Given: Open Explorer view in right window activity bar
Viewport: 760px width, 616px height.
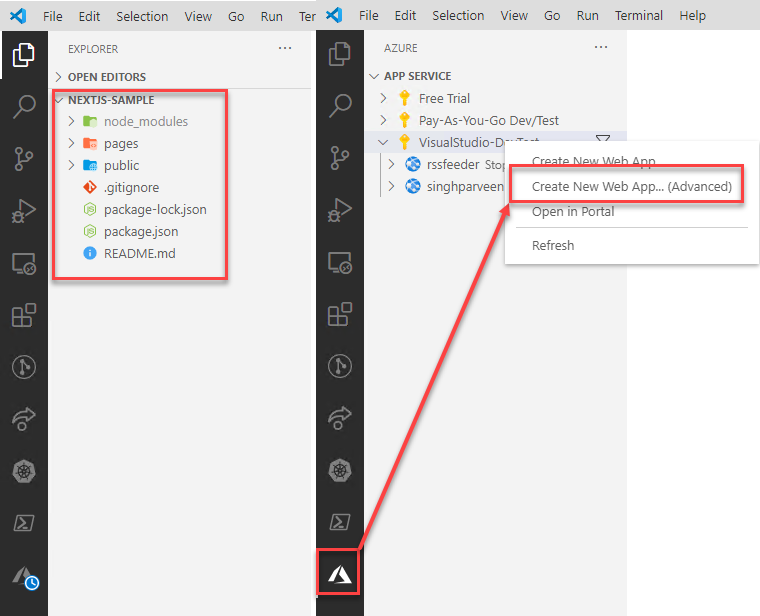Looking at the screenshot, I should [339, 54].
